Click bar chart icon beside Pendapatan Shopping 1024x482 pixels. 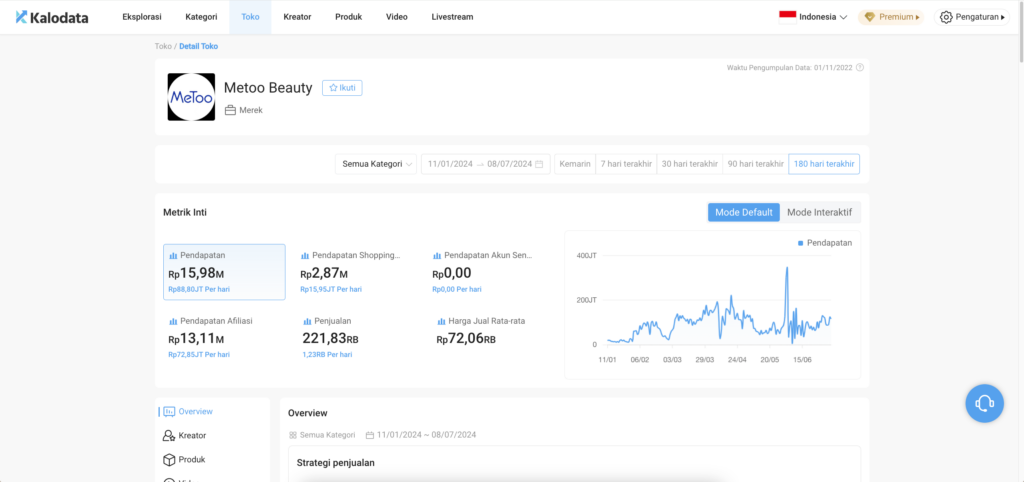coord(304,256)
